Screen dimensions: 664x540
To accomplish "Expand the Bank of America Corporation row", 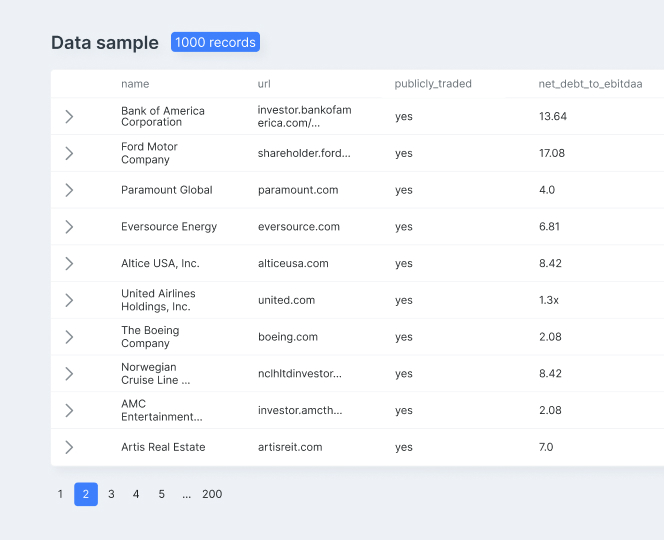I will point(69,116).
